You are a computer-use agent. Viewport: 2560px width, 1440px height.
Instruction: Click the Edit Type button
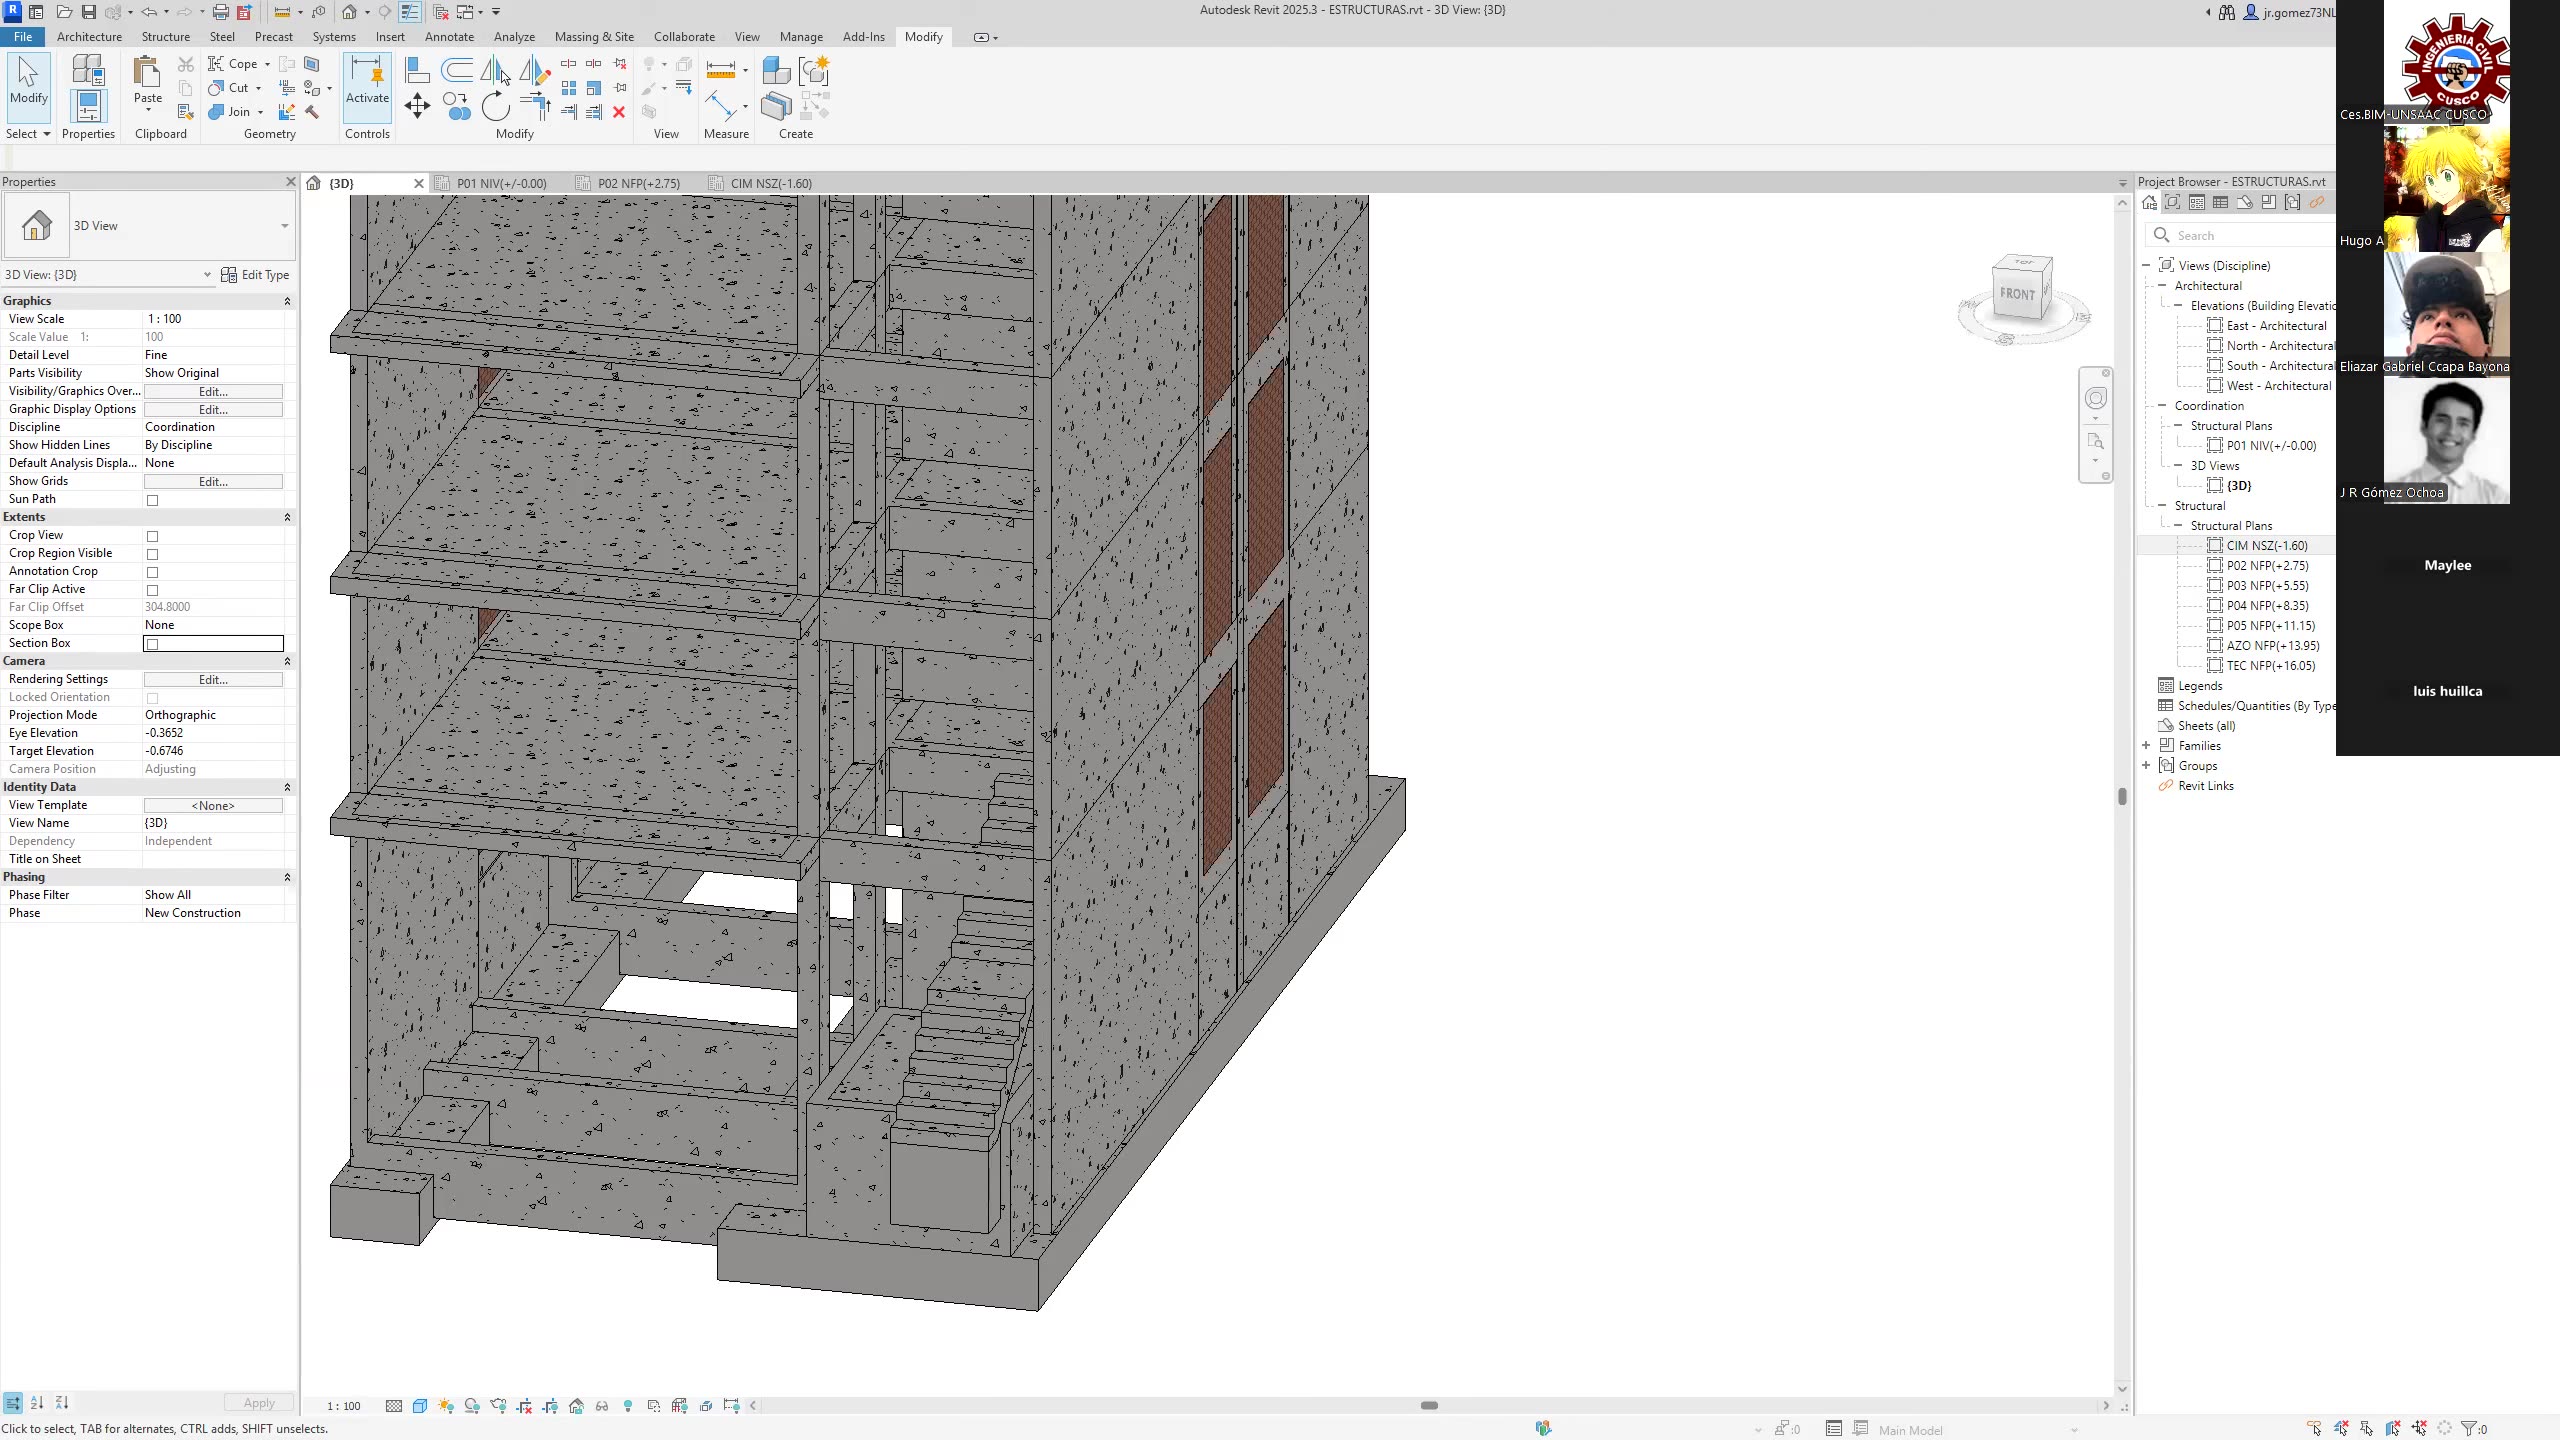(x=256, y=275)
